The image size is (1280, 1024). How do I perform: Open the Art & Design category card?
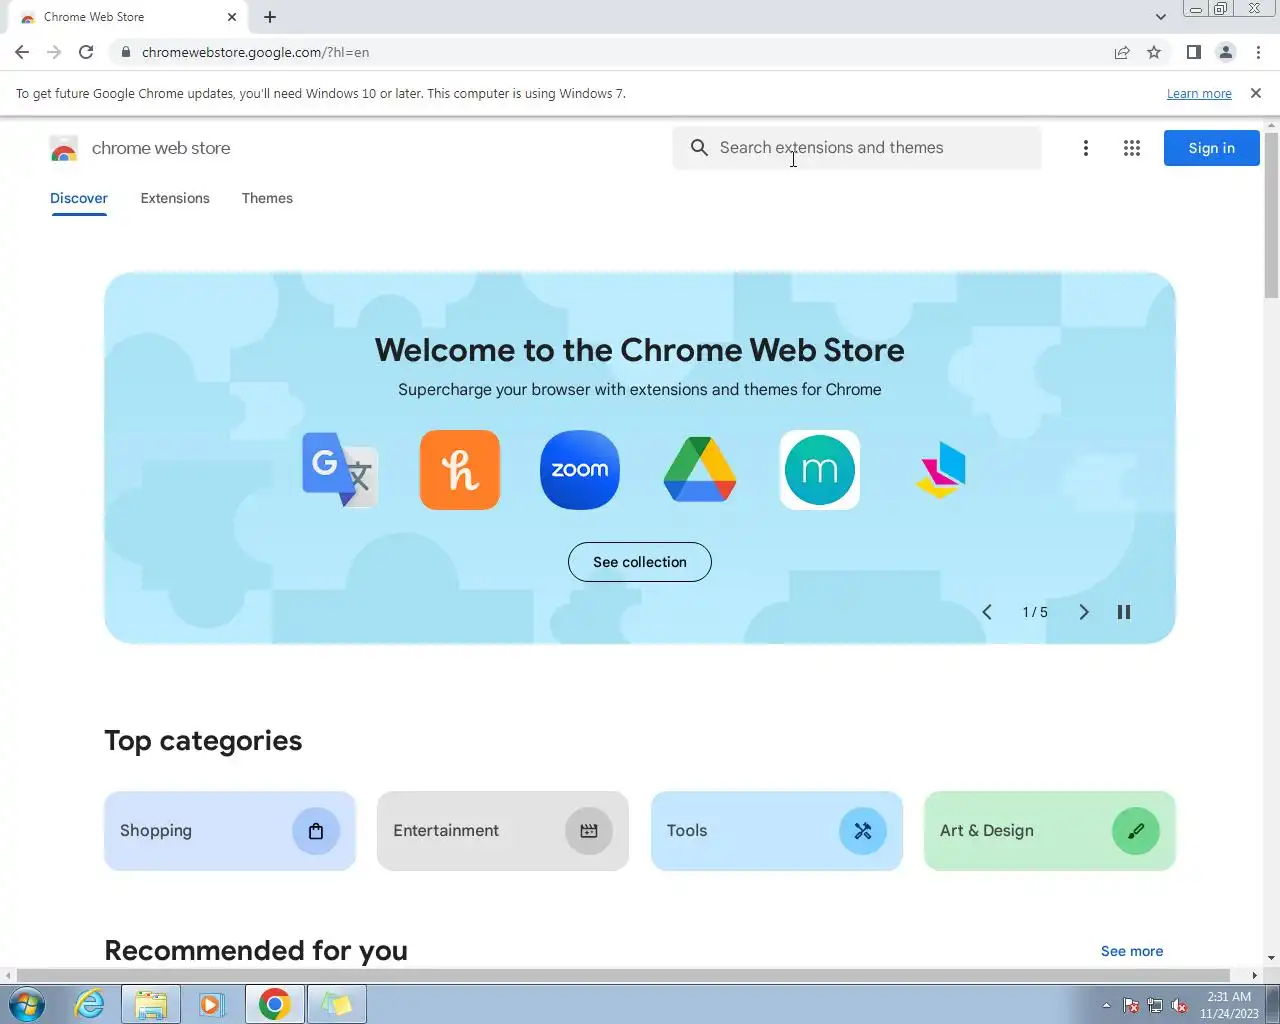tap(1050, 831)
